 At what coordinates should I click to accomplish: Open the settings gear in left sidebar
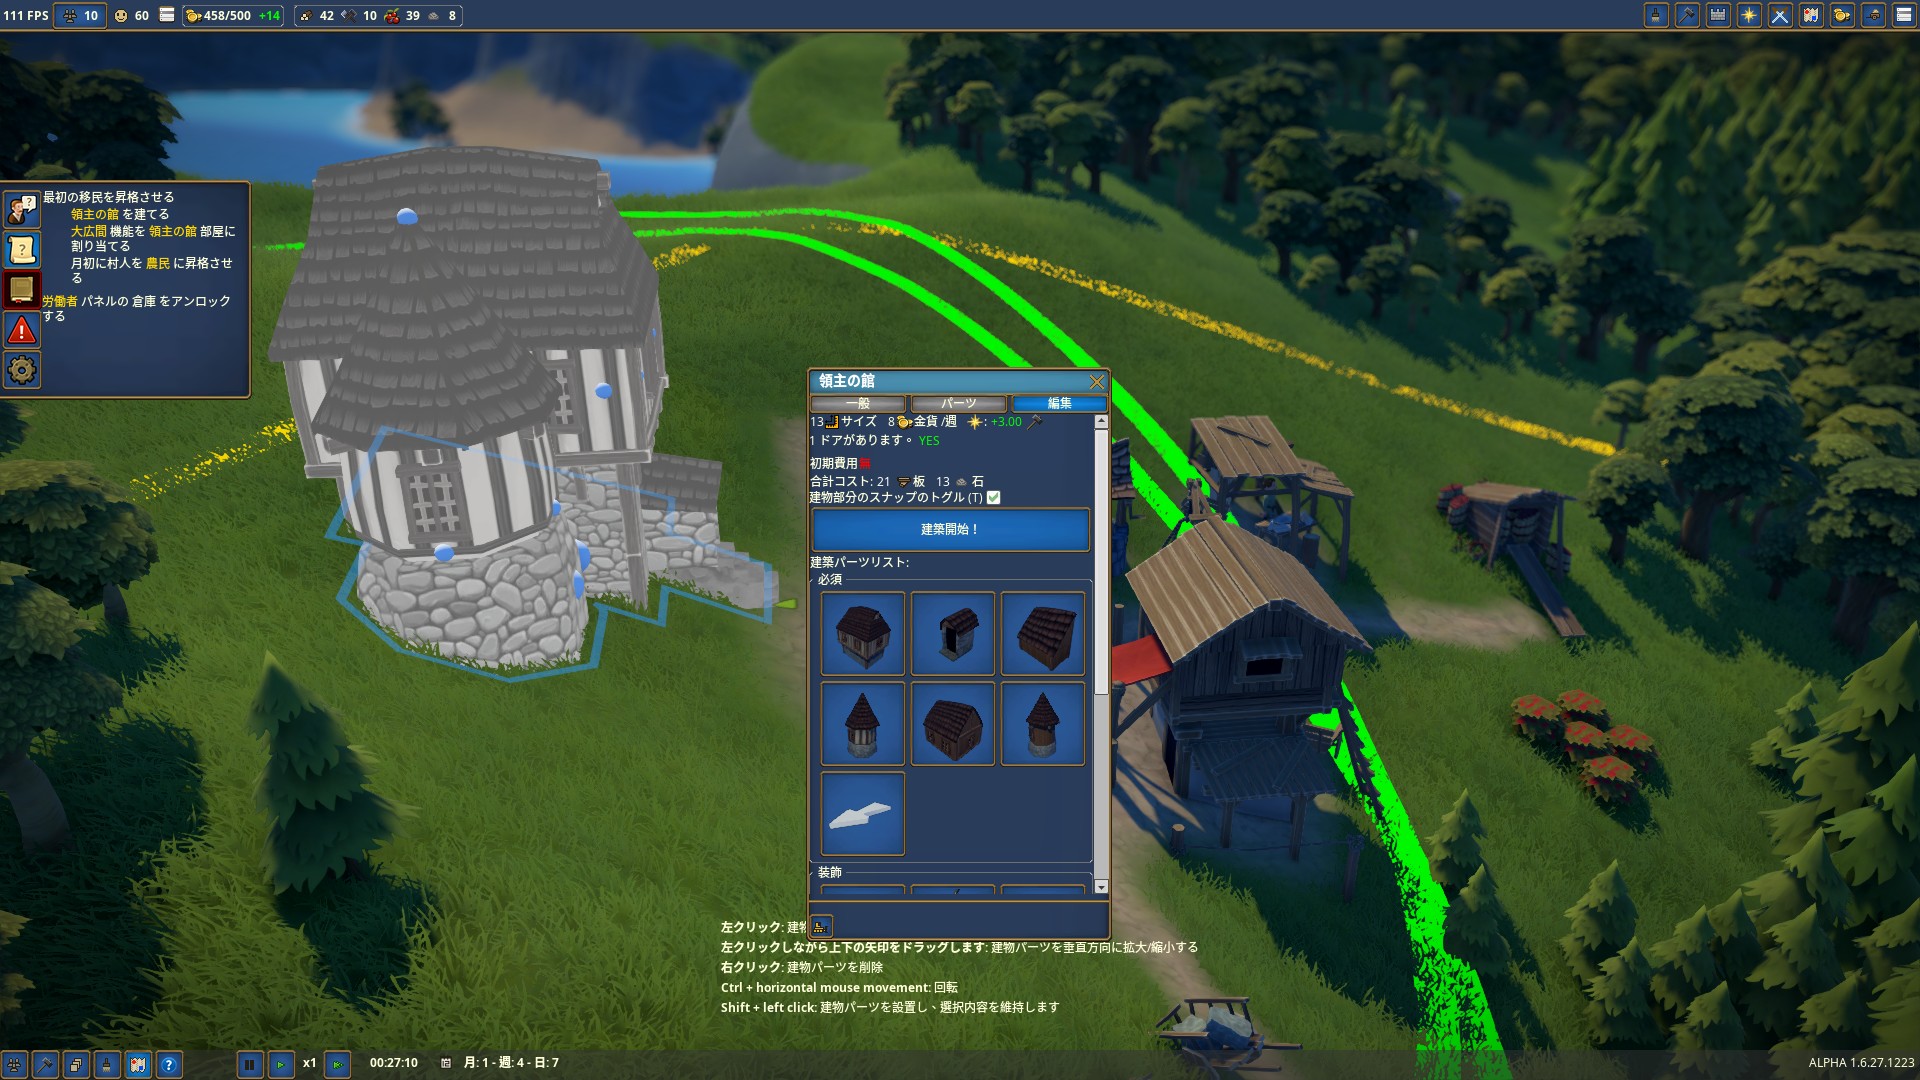click(22, 370)
